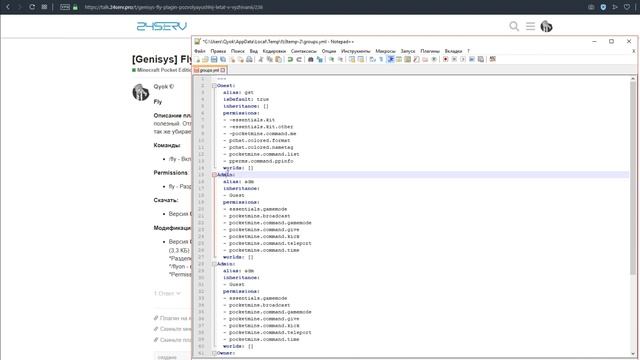
Task: Open Find with the binoculars icon
Action: click(x=311, y=60)
